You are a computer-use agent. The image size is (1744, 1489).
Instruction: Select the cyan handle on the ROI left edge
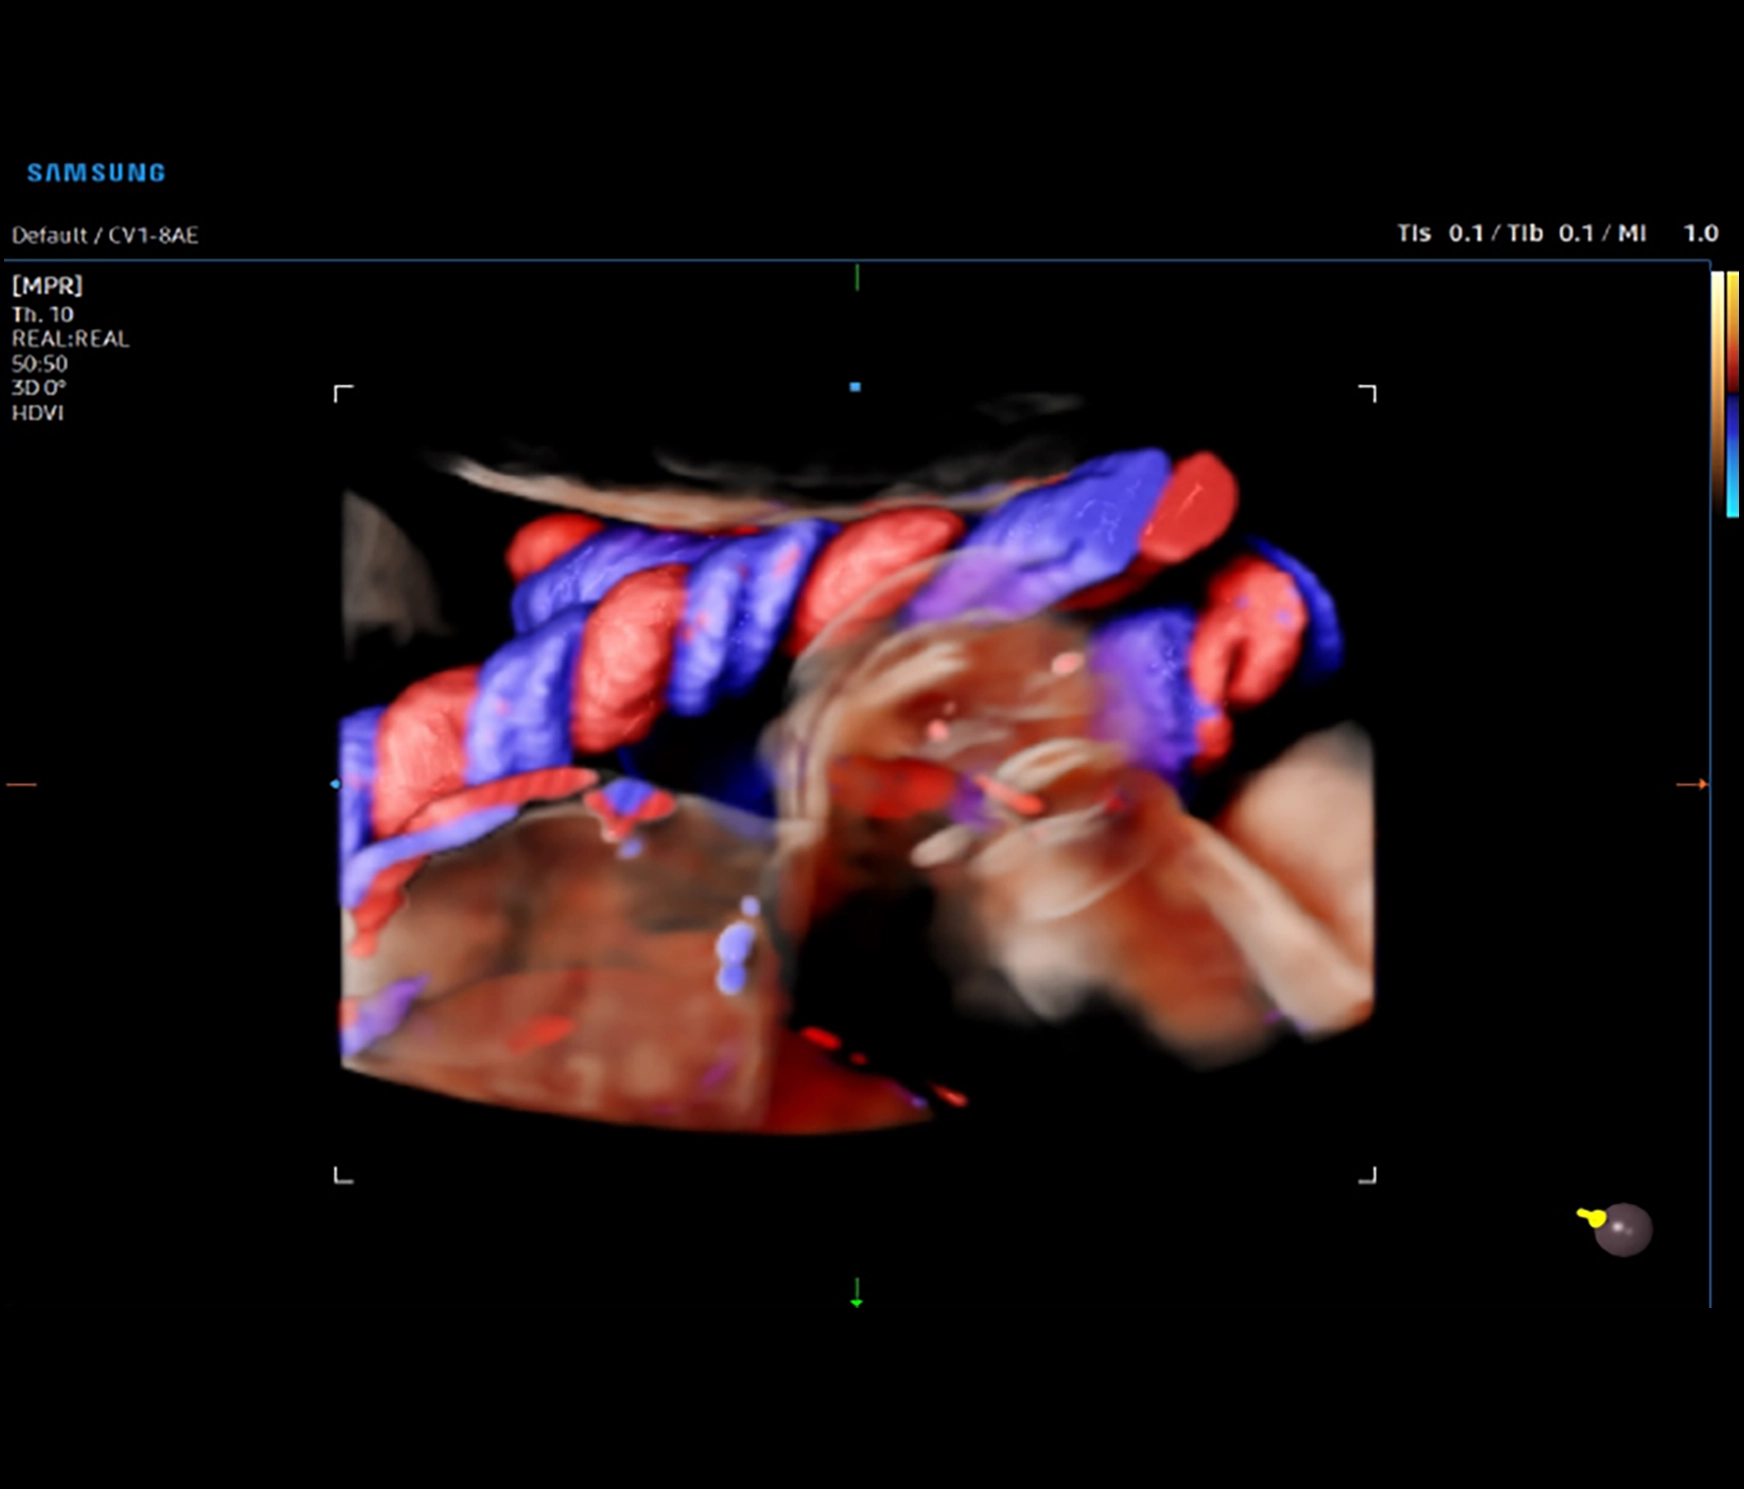click(335, 784)
